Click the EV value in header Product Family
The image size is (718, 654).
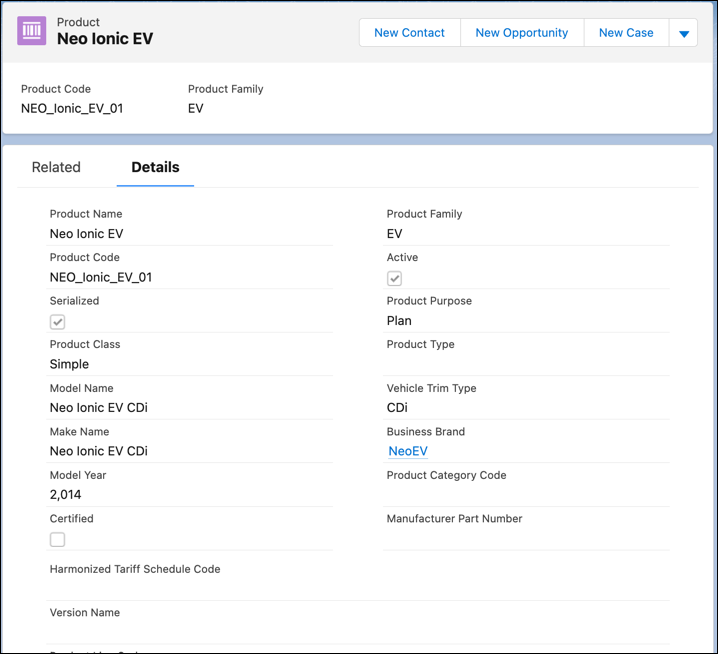tap(196, 109)
